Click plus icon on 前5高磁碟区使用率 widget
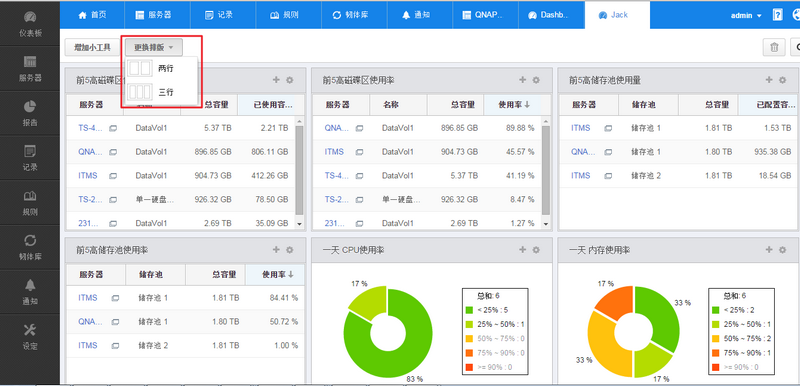This screenshot has height=386, width=800. coord(522,80)
